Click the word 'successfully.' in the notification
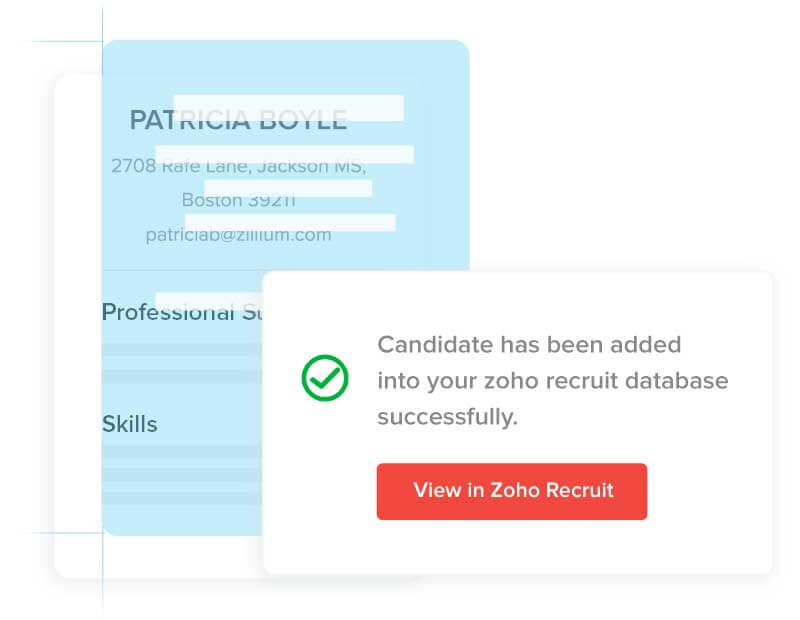 click(x=447, y=417)
